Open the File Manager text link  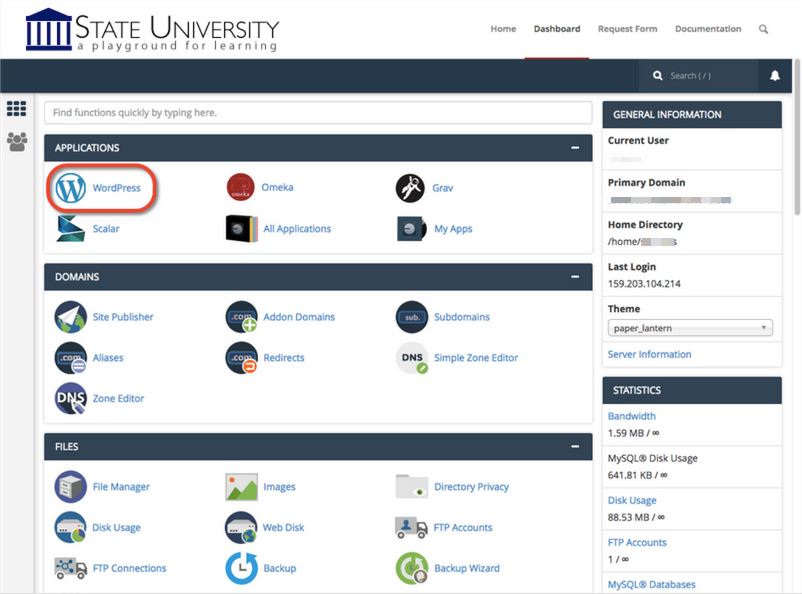point(121,487)
